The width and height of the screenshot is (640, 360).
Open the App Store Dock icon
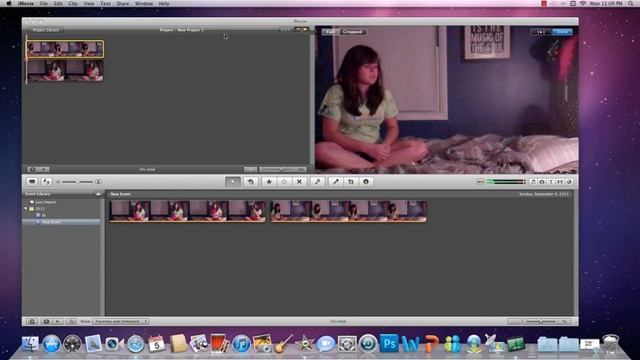pos(51,344)
